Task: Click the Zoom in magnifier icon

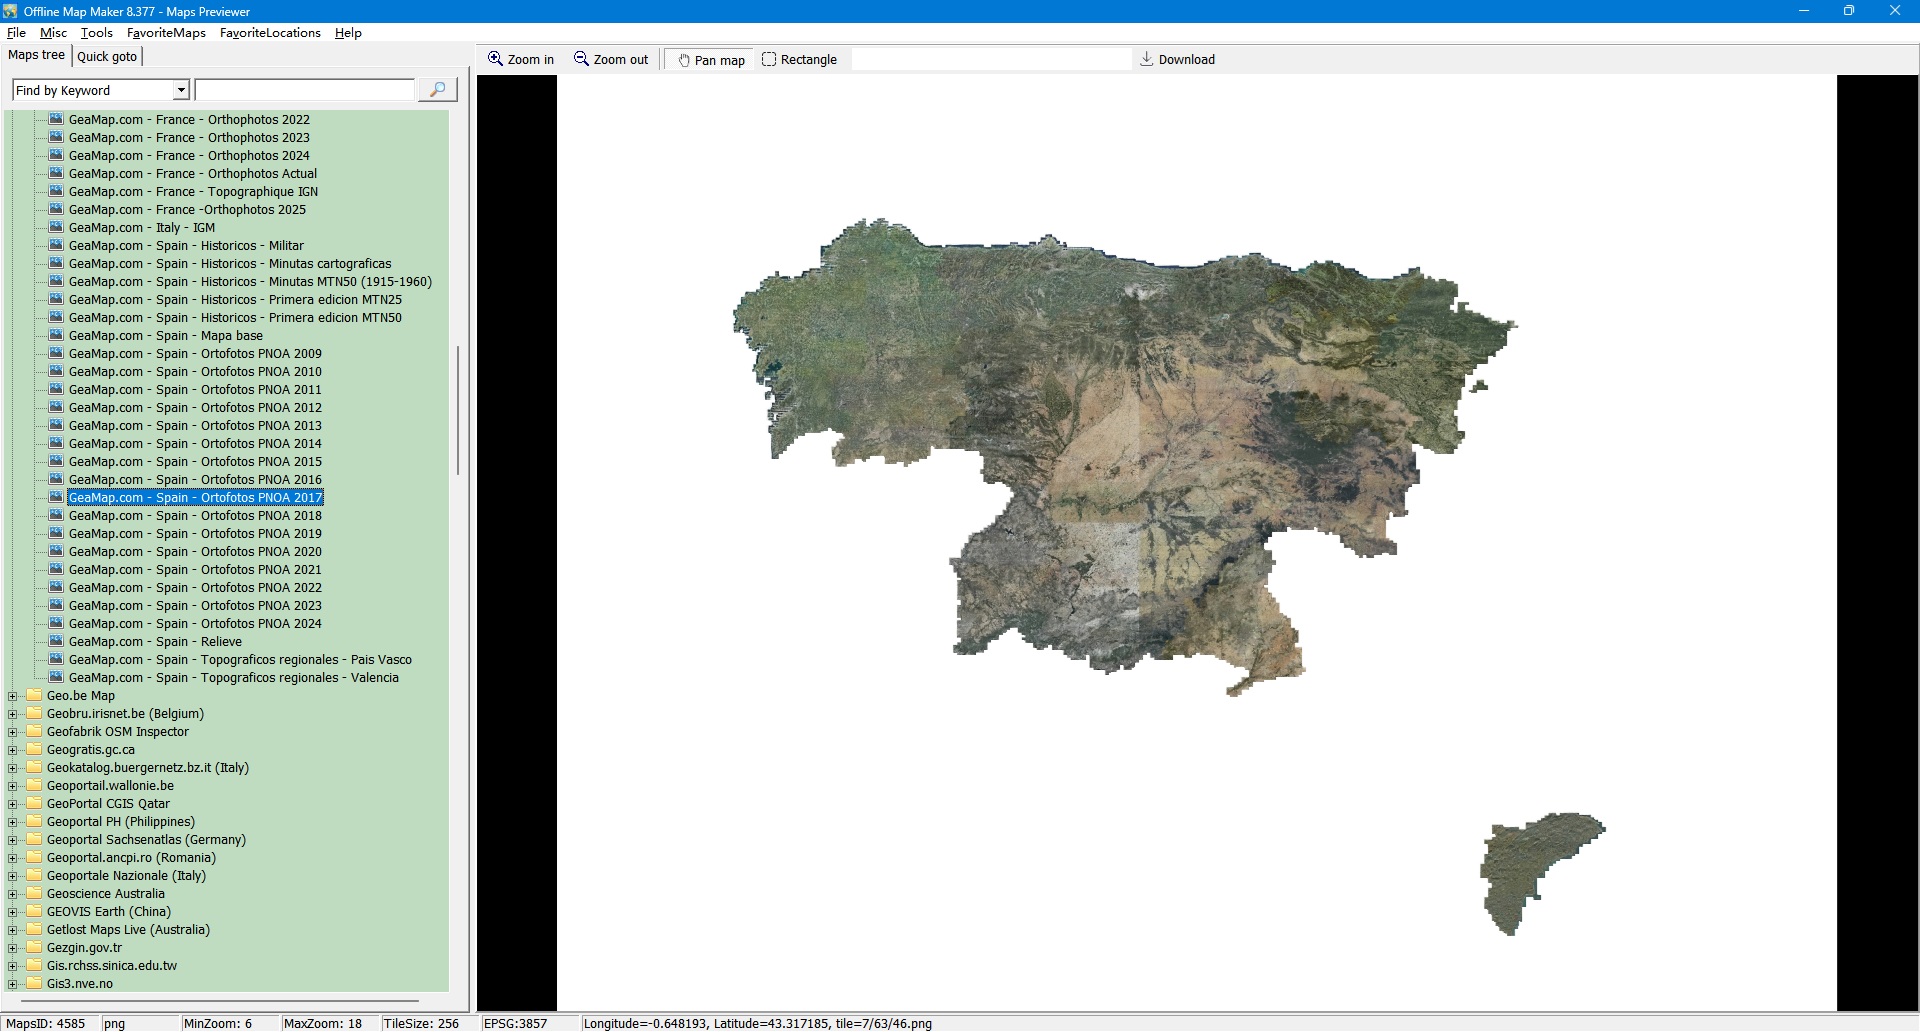Action: coord(495,59)
